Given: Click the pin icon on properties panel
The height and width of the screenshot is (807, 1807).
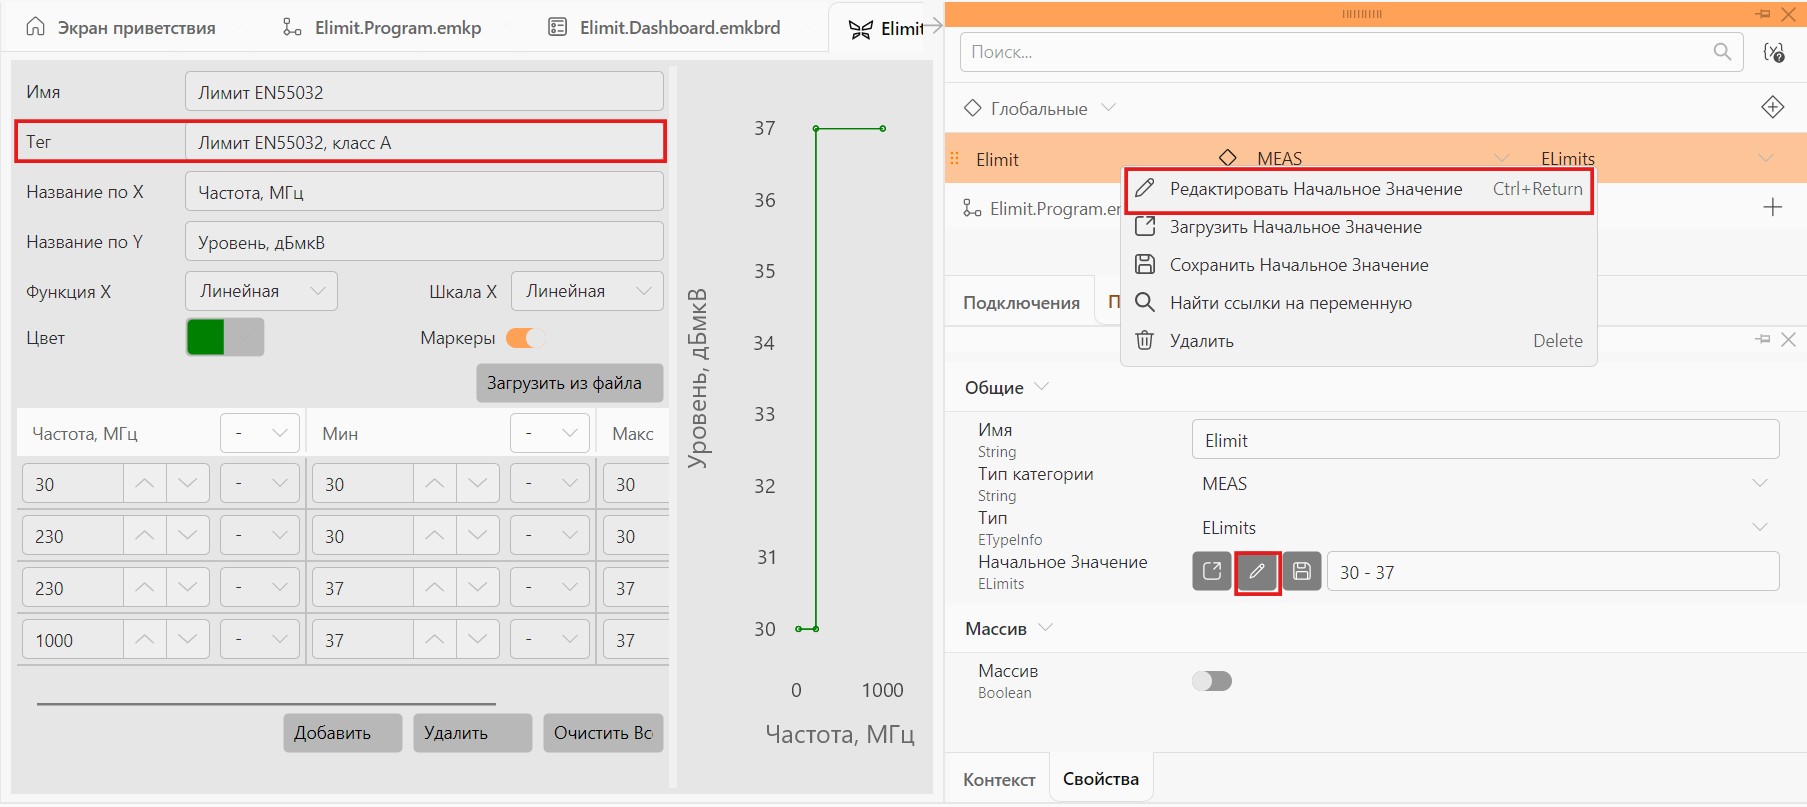Looking at the screenshot, I should [x=1763, y=340].
